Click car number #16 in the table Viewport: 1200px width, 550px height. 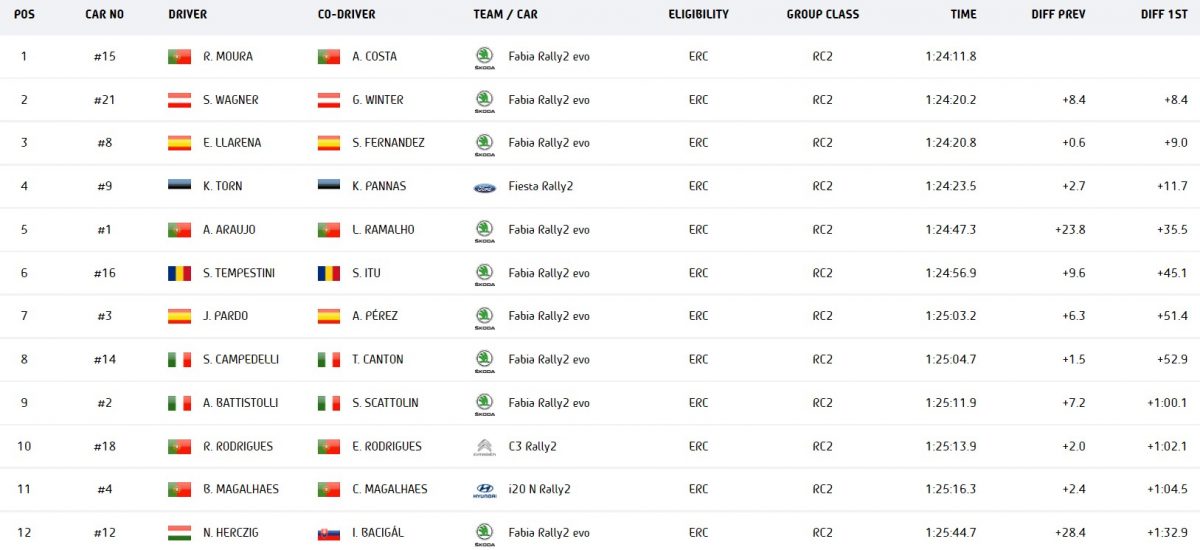(x=105, y=273)
